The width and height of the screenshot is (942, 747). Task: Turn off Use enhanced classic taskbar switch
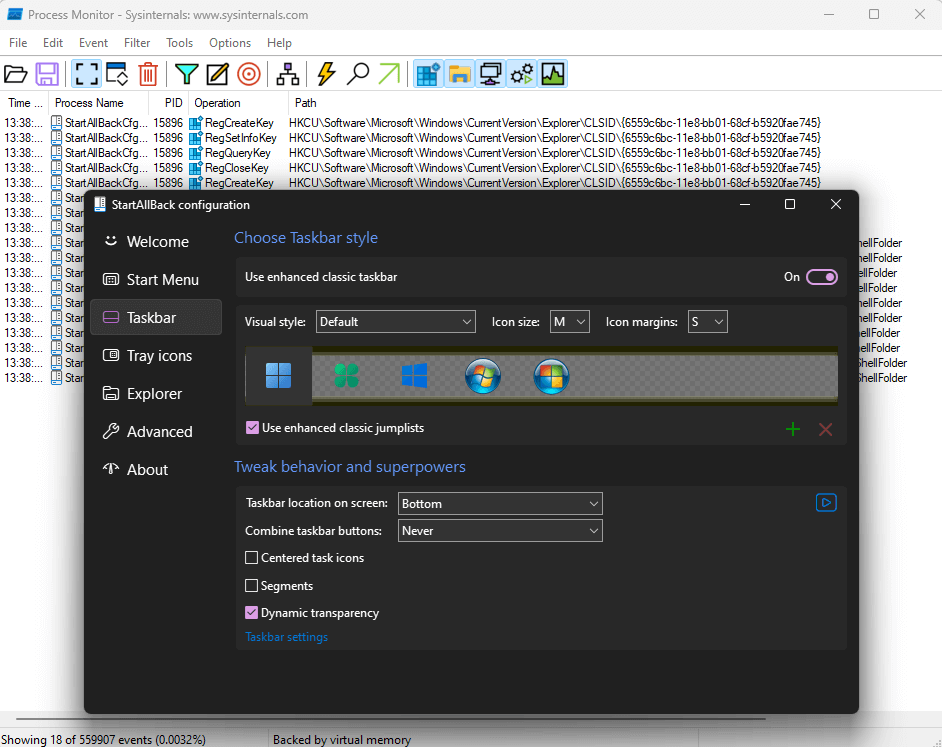[x=822, y=277]
